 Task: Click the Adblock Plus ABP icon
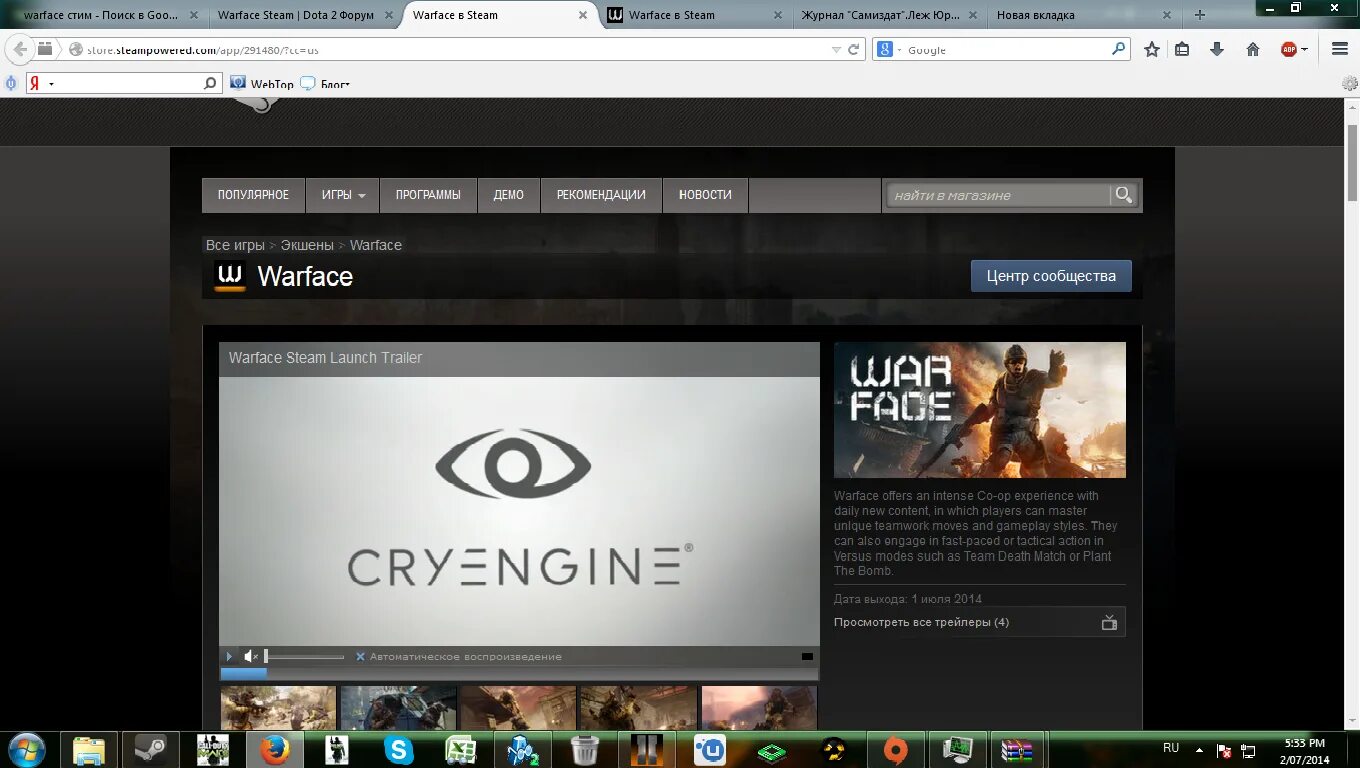click(x=1289, y=49)
